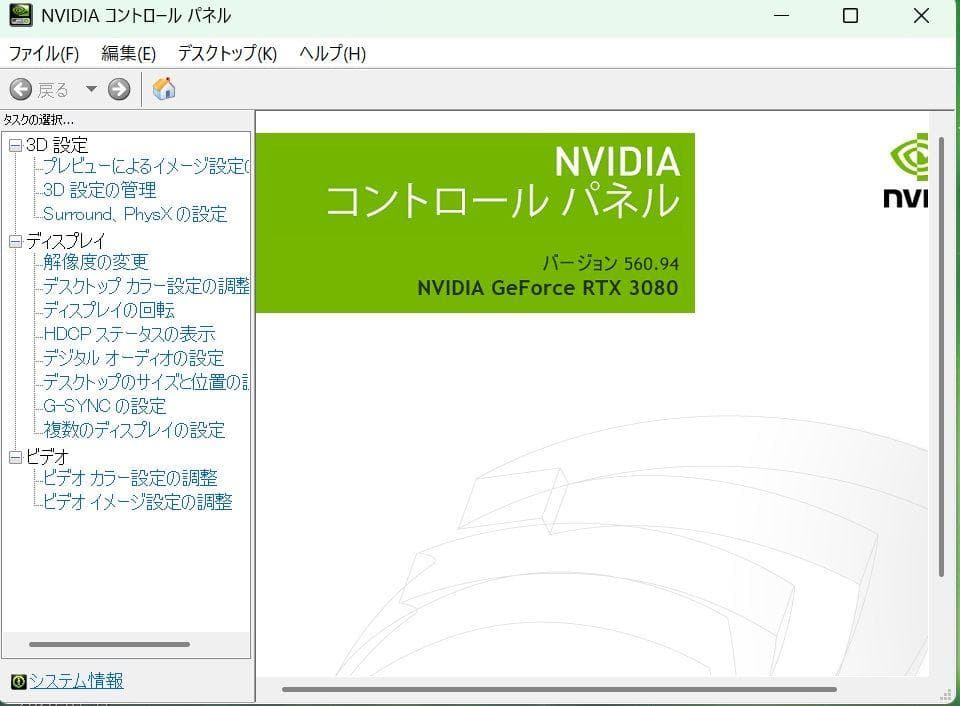Screen dimensions: 960x706
Task: Open the システム情報 link
Action: pyautogui.click(x=77, y=681)
